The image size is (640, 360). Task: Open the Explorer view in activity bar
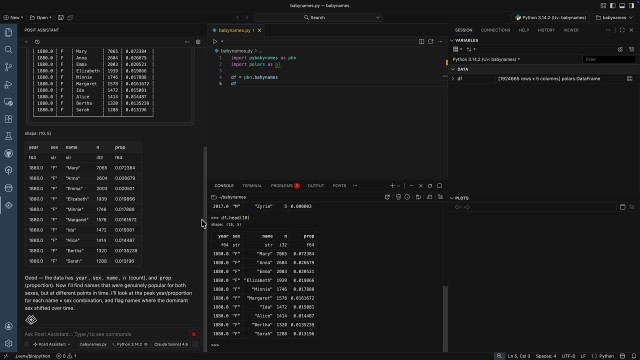(8, 32)
